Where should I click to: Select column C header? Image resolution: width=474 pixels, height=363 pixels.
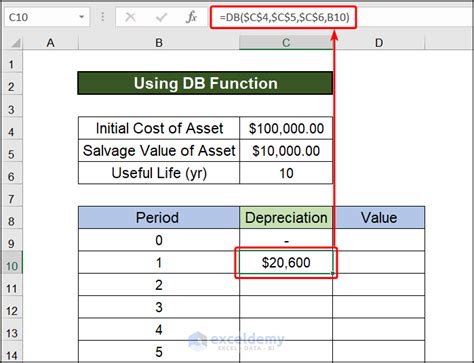click(x=286, y=43)
